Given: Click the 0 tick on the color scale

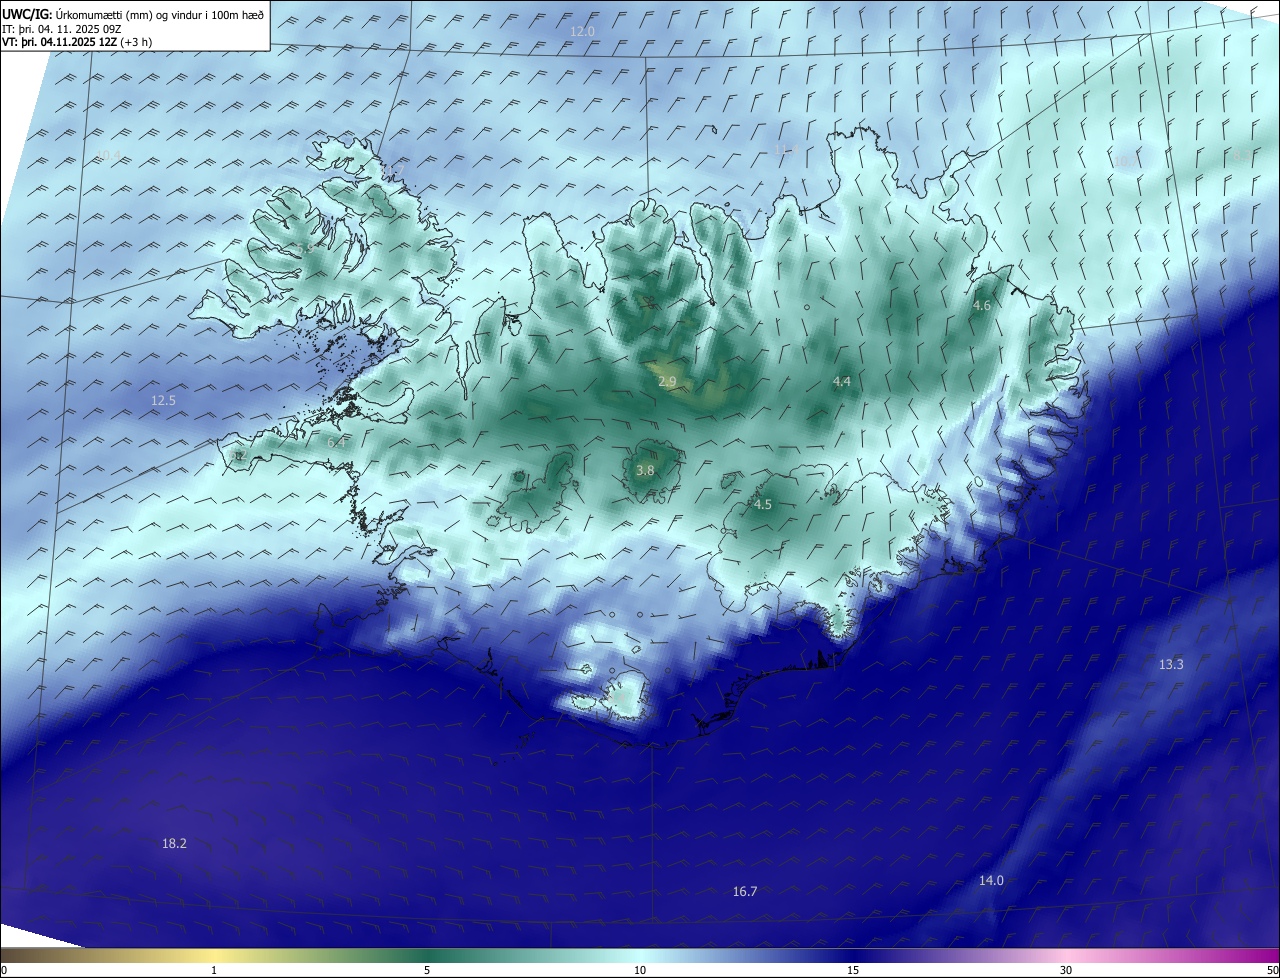Looking at the screenshot, I should click(x=3, y=970).
